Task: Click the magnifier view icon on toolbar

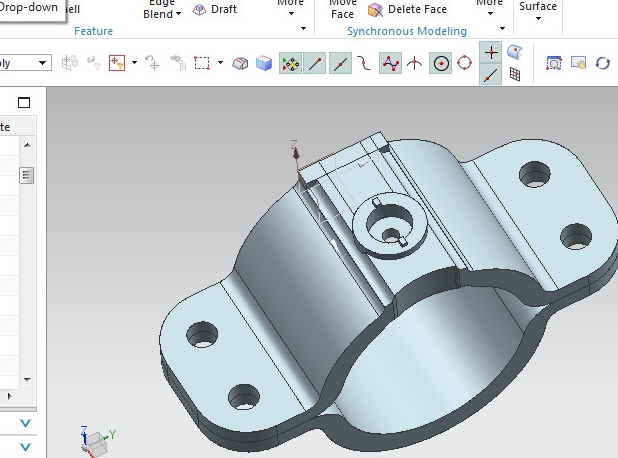Action: point(553,63)
